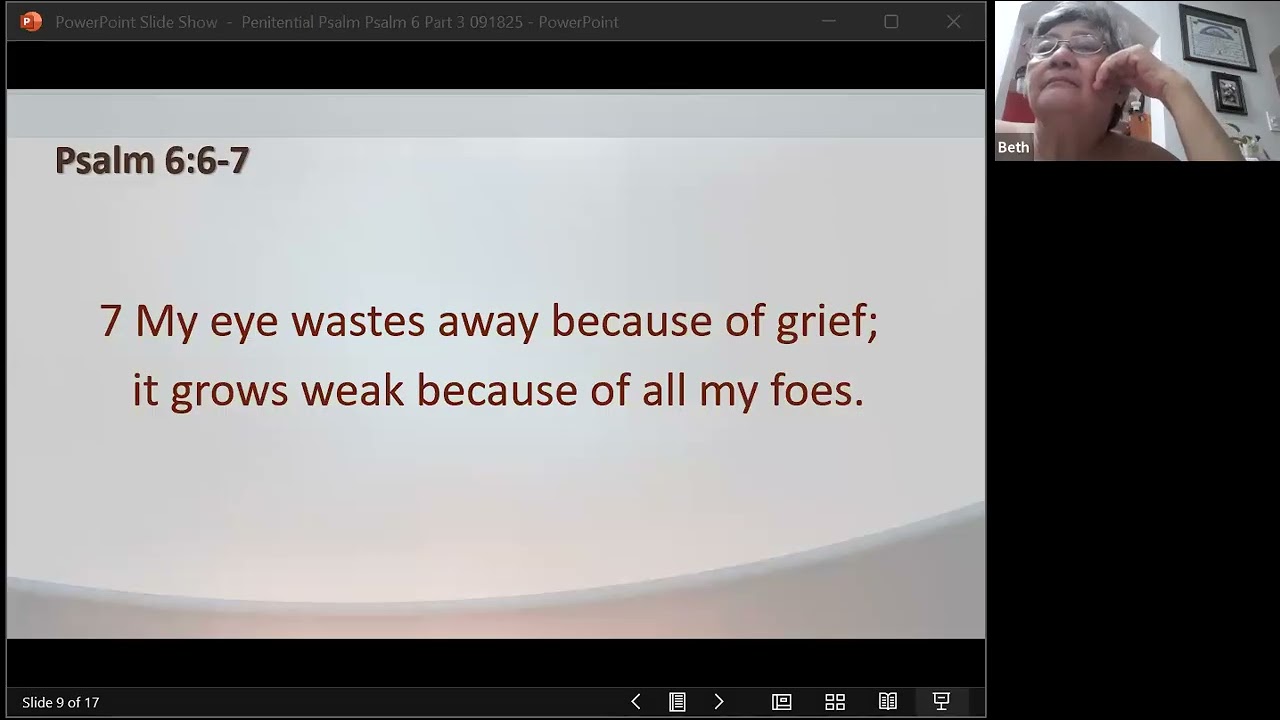Switch to Reading View icon

(888, 702)
